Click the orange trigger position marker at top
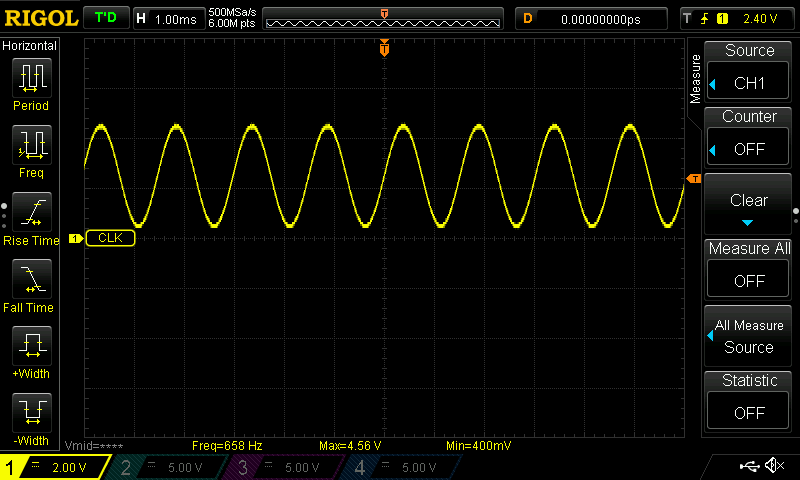 (x=384, y=48)
